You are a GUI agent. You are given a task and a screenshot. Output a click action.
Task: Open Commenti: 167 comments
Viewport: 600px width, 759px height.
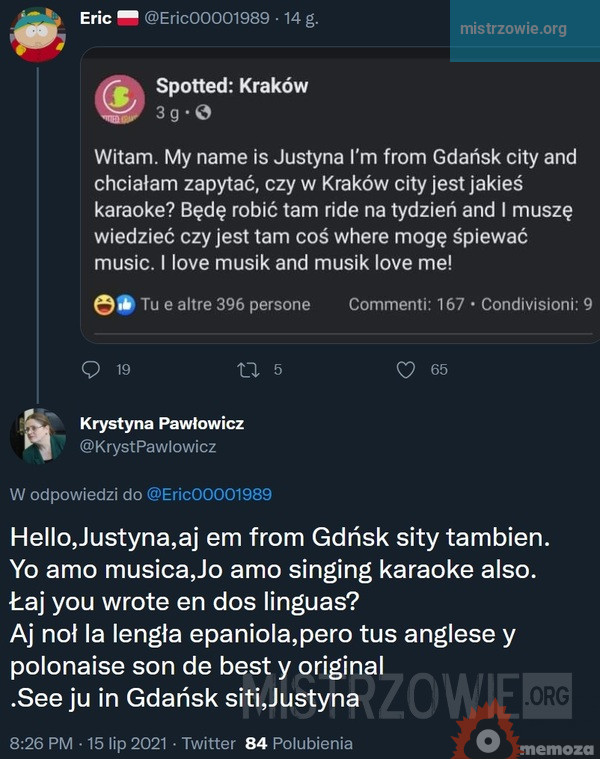[x=406, y=304]
